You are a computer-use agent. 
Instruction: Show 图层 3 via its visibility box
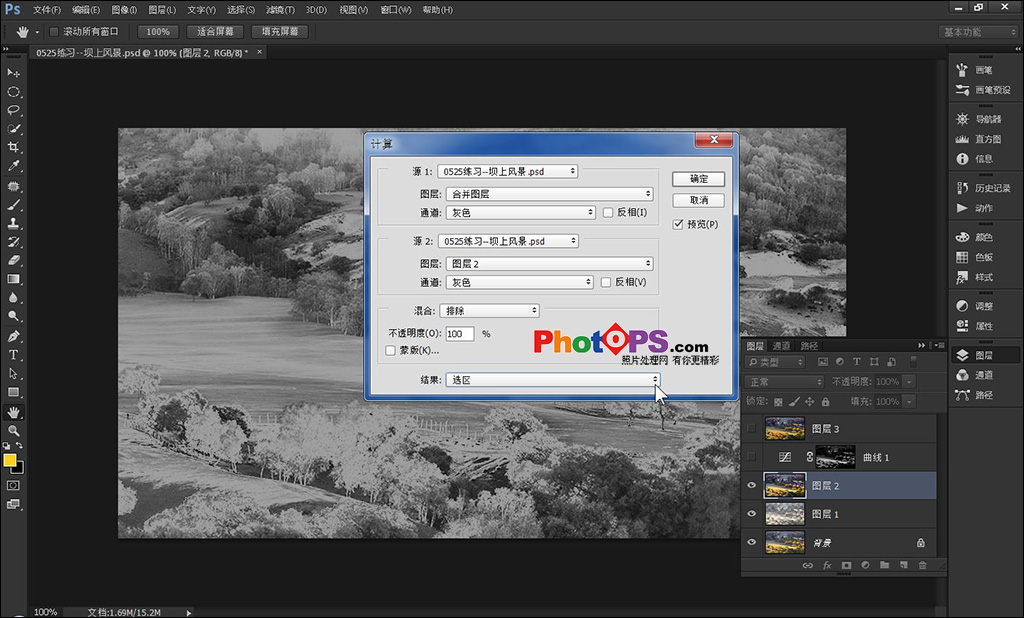click(x=752, y=429)
